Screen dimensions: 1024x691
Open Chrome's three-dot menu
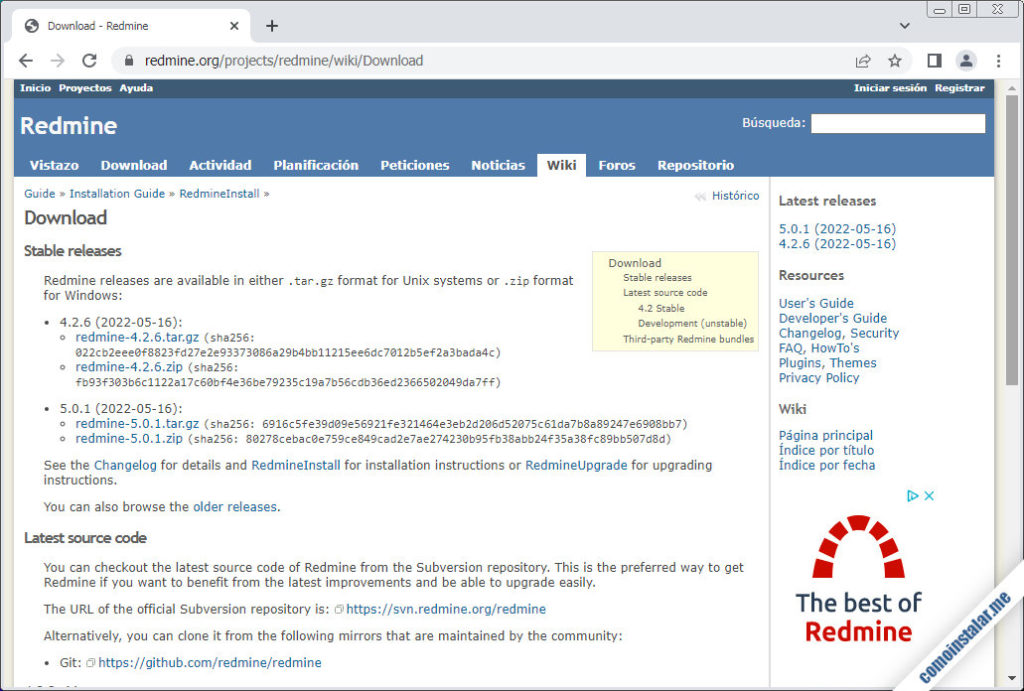[x=997, y=61]
